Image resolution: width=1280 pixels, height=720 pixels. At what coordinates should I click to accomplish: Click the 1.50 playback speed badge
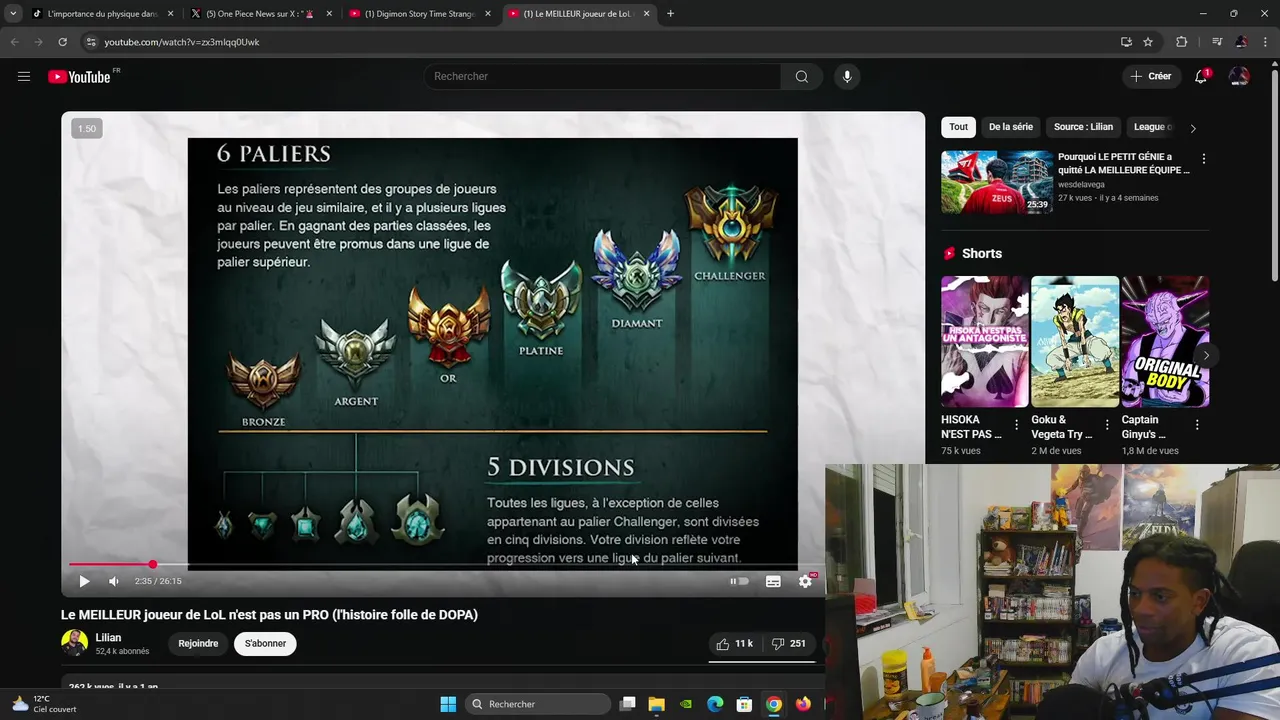(x=87, y=128)
